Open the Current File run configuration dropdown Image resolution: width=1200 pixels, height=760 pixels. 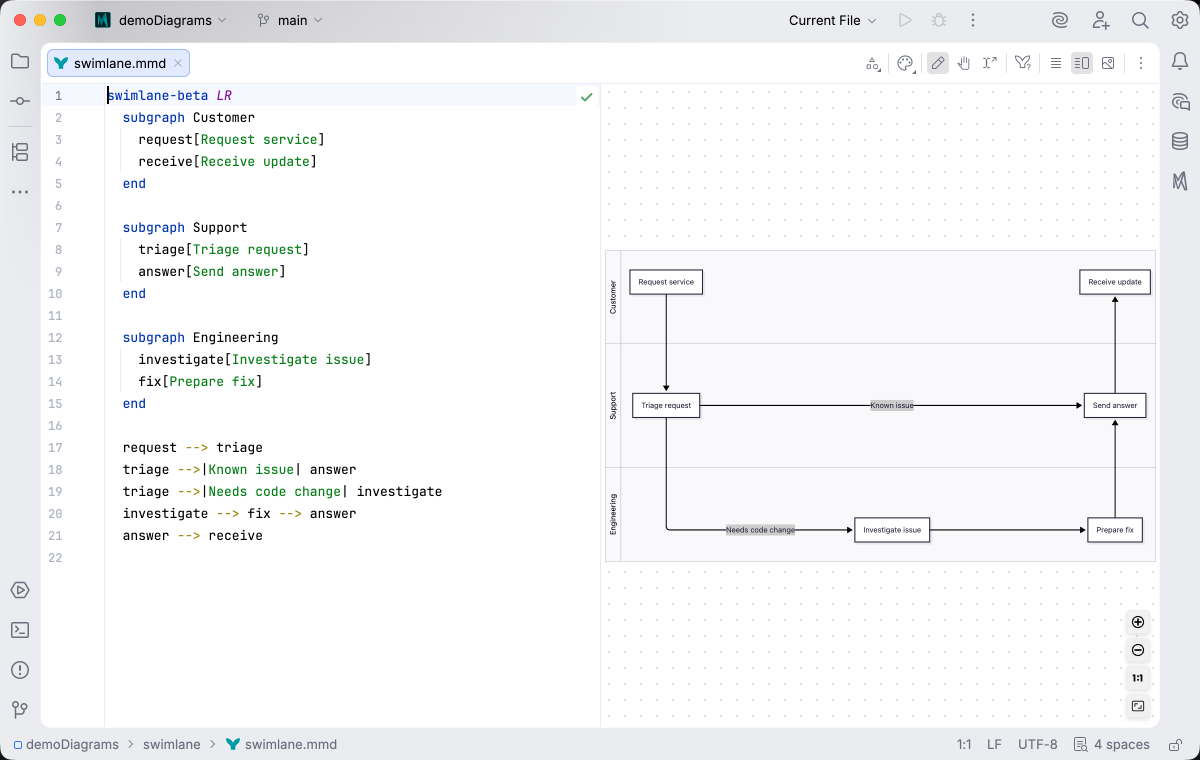pos(832,20)
